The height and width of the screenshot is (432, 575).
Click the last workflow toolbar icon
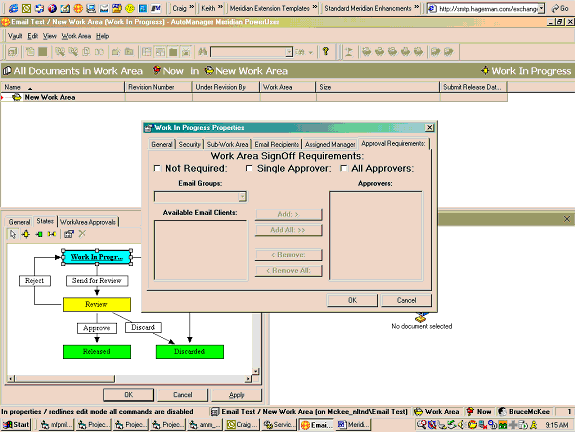pos(448,52)
